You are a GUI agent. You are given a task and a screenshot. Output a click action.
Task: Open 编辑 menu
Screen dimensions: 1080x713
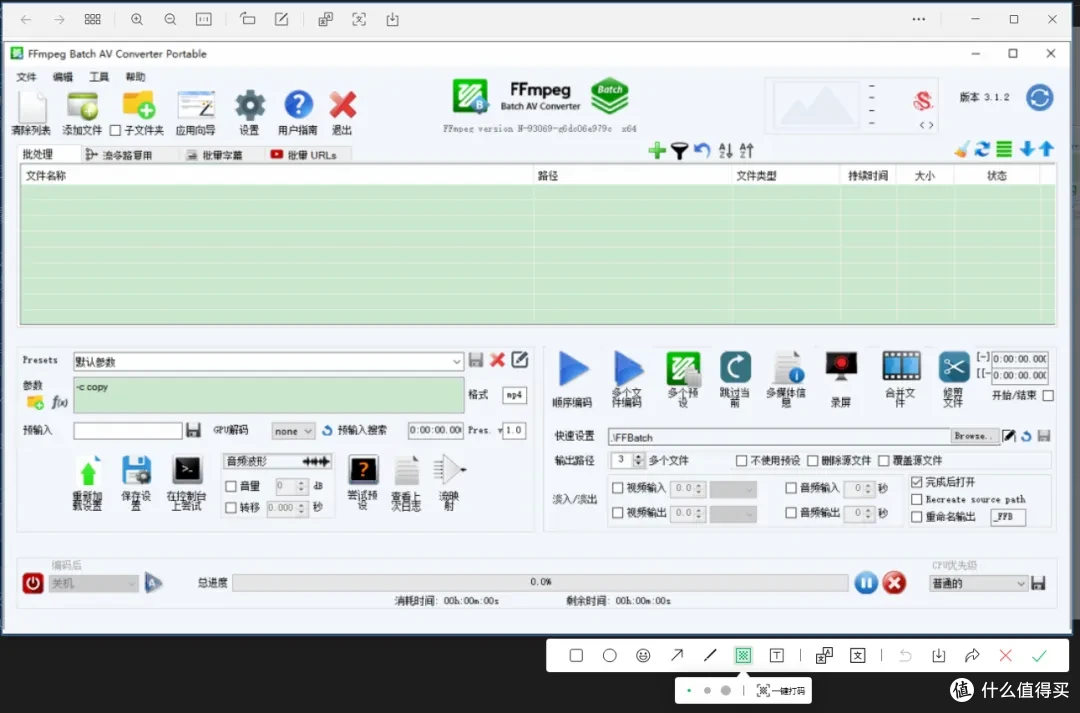[x=63, y=76]
